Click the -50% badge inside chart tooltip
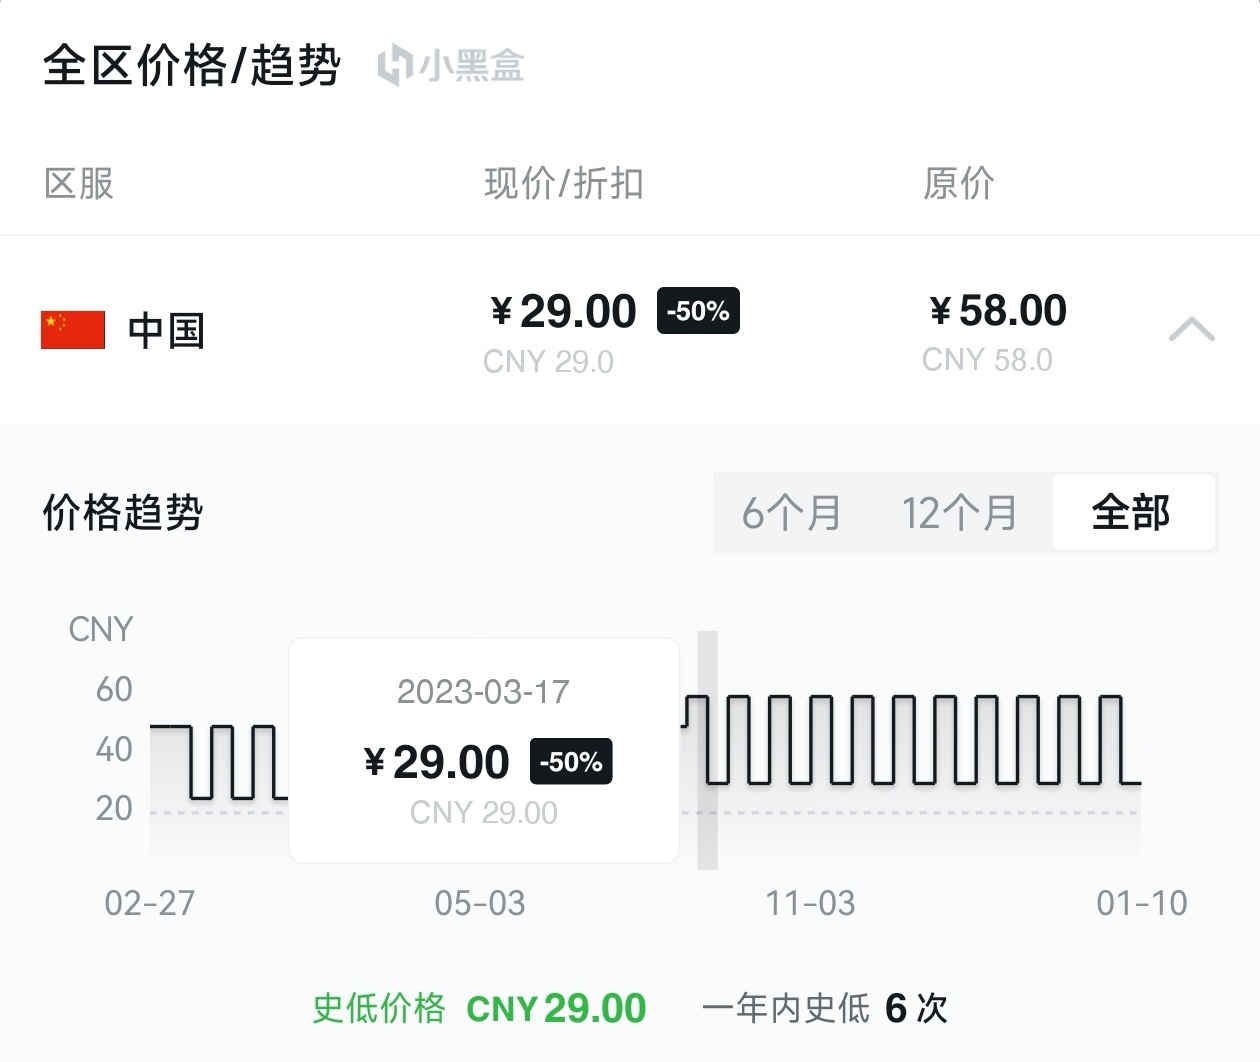The width and height of the screenshot is (1260, 1062). click(x=570, y=762)
